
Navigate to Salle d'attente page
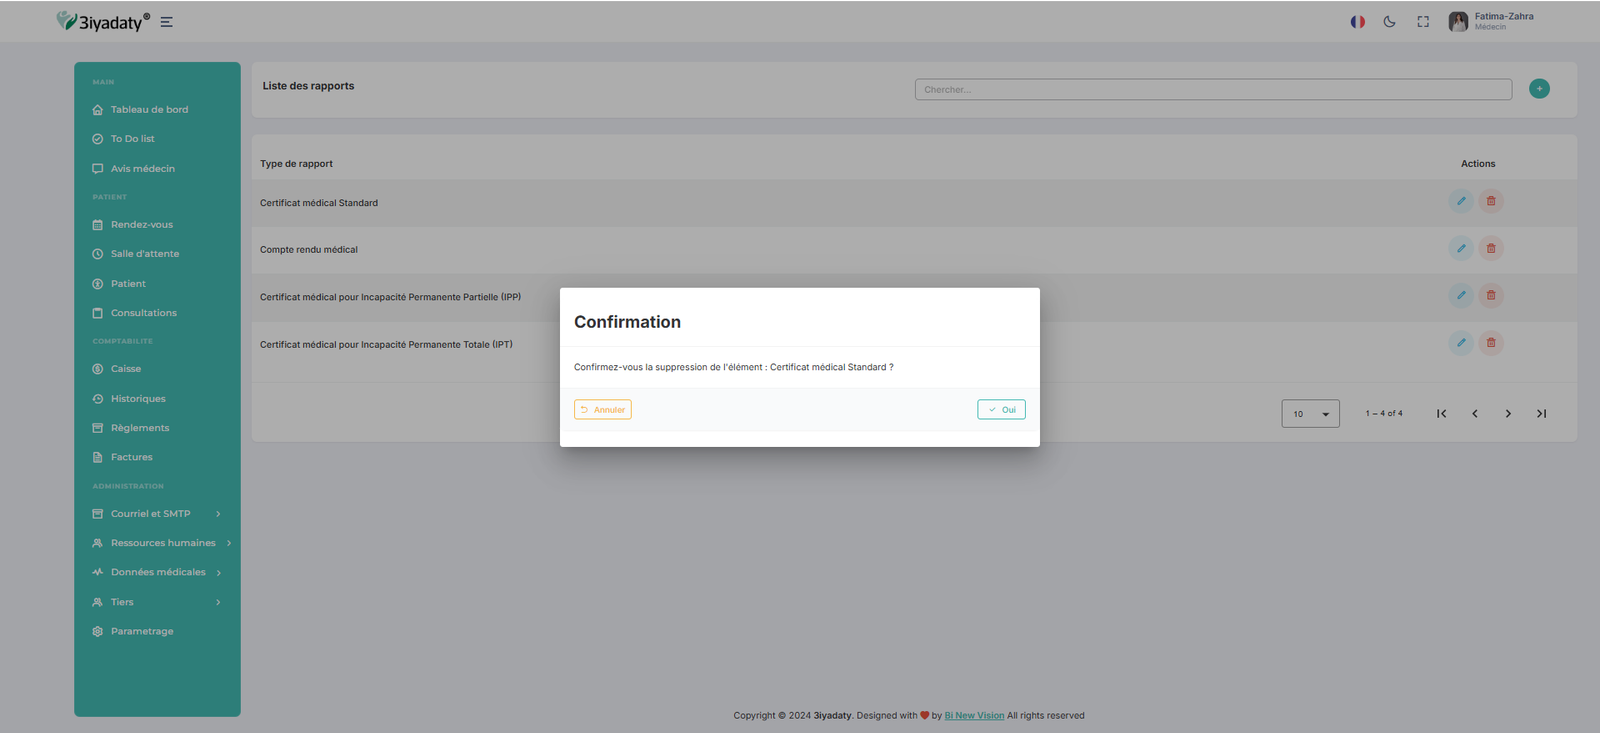pos(145,254)
